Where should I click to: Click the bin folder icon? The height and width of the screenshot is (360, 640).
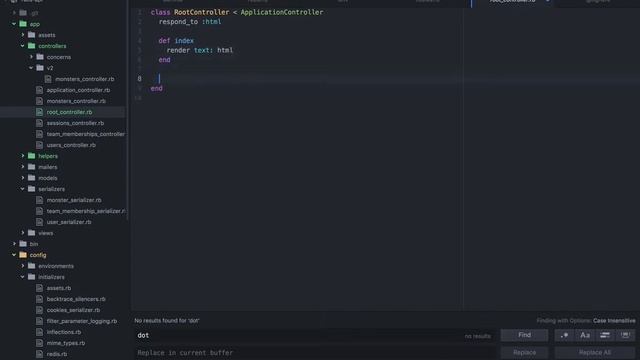pos(23,244)
